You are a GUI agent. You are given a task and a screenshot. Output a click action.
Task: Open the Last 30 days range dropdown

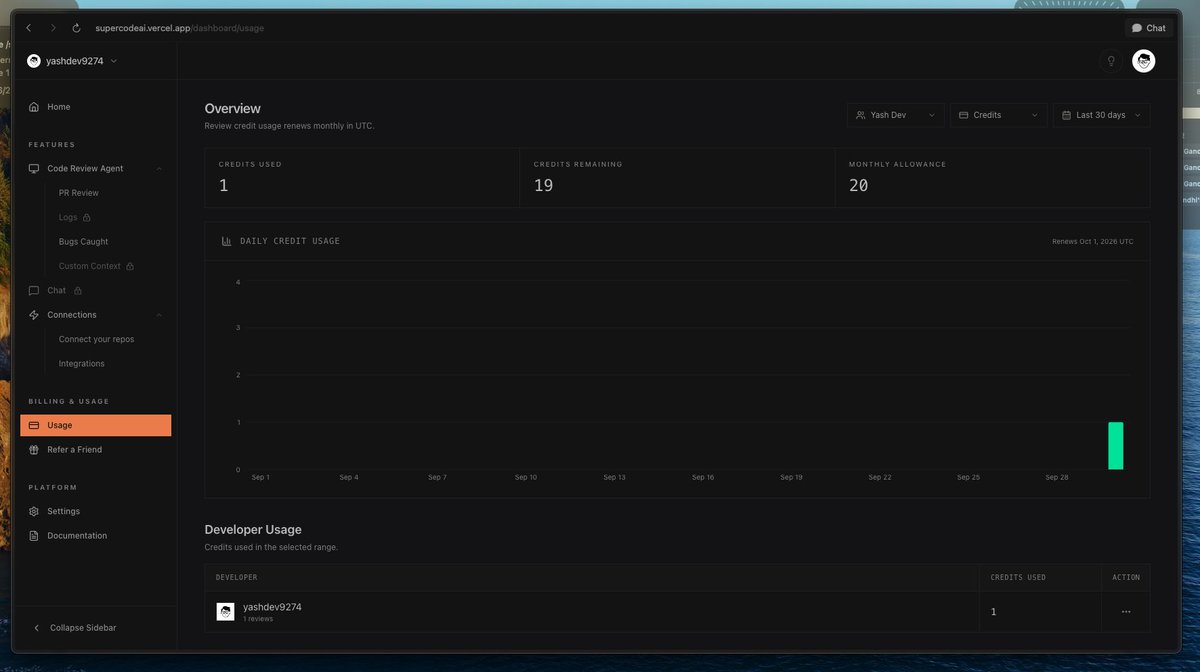[1101, 115]
